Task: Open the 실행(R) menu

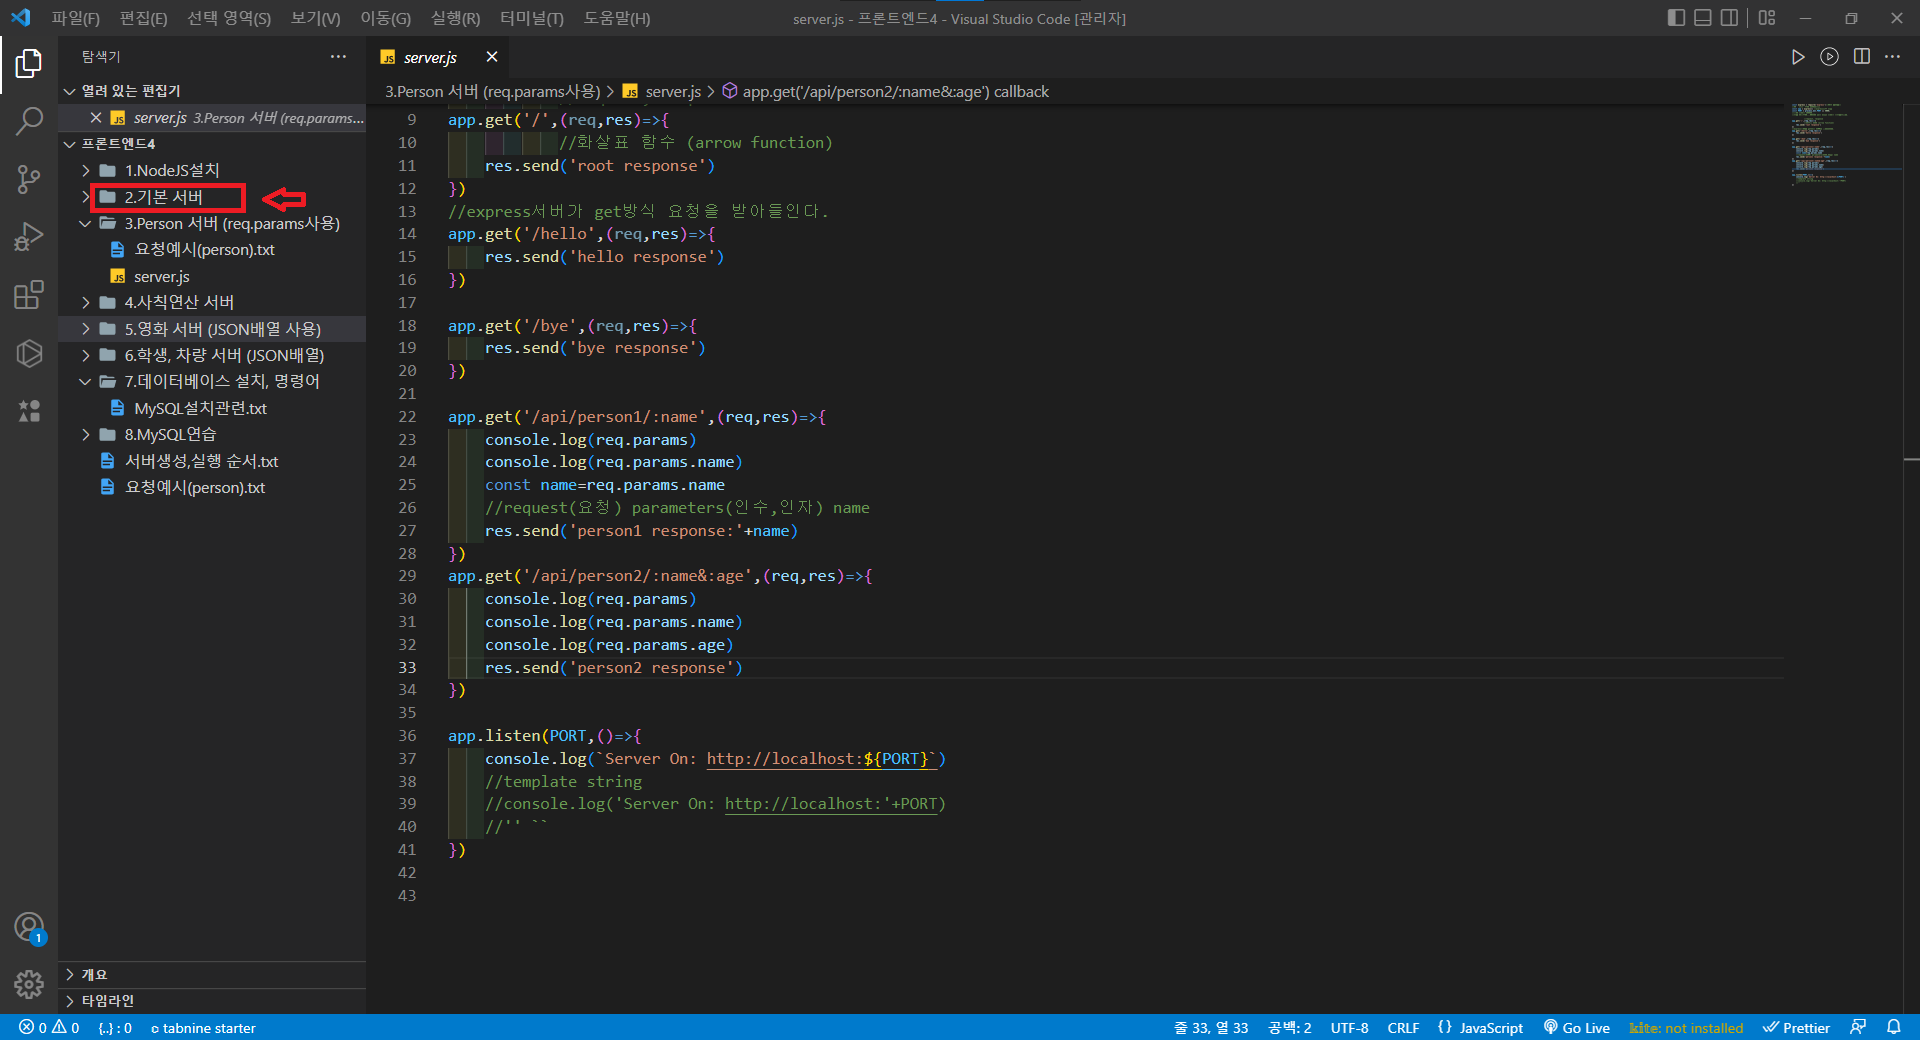Action: (456, 18)
